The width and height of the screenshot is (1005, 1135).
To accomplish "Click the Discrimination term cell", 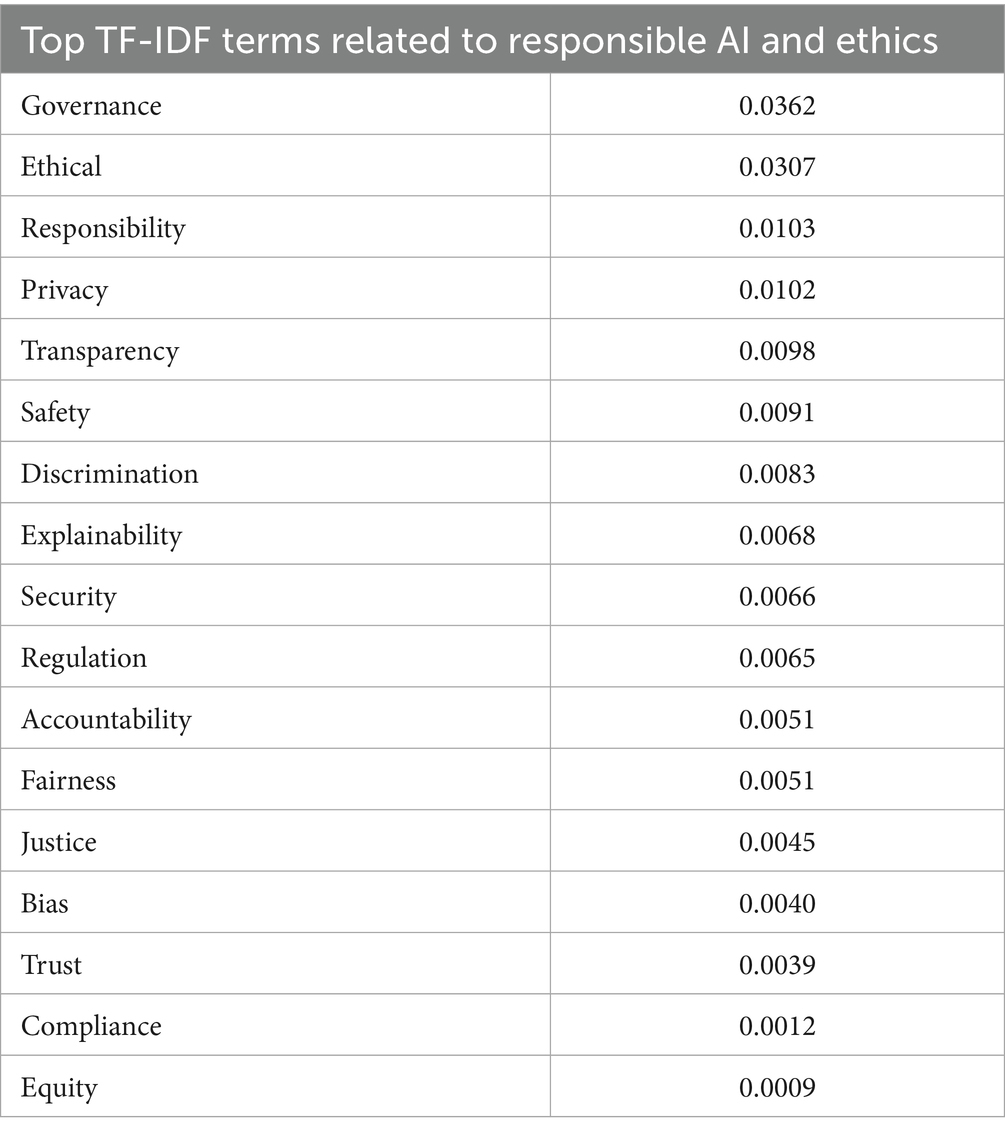I will 110,473.
